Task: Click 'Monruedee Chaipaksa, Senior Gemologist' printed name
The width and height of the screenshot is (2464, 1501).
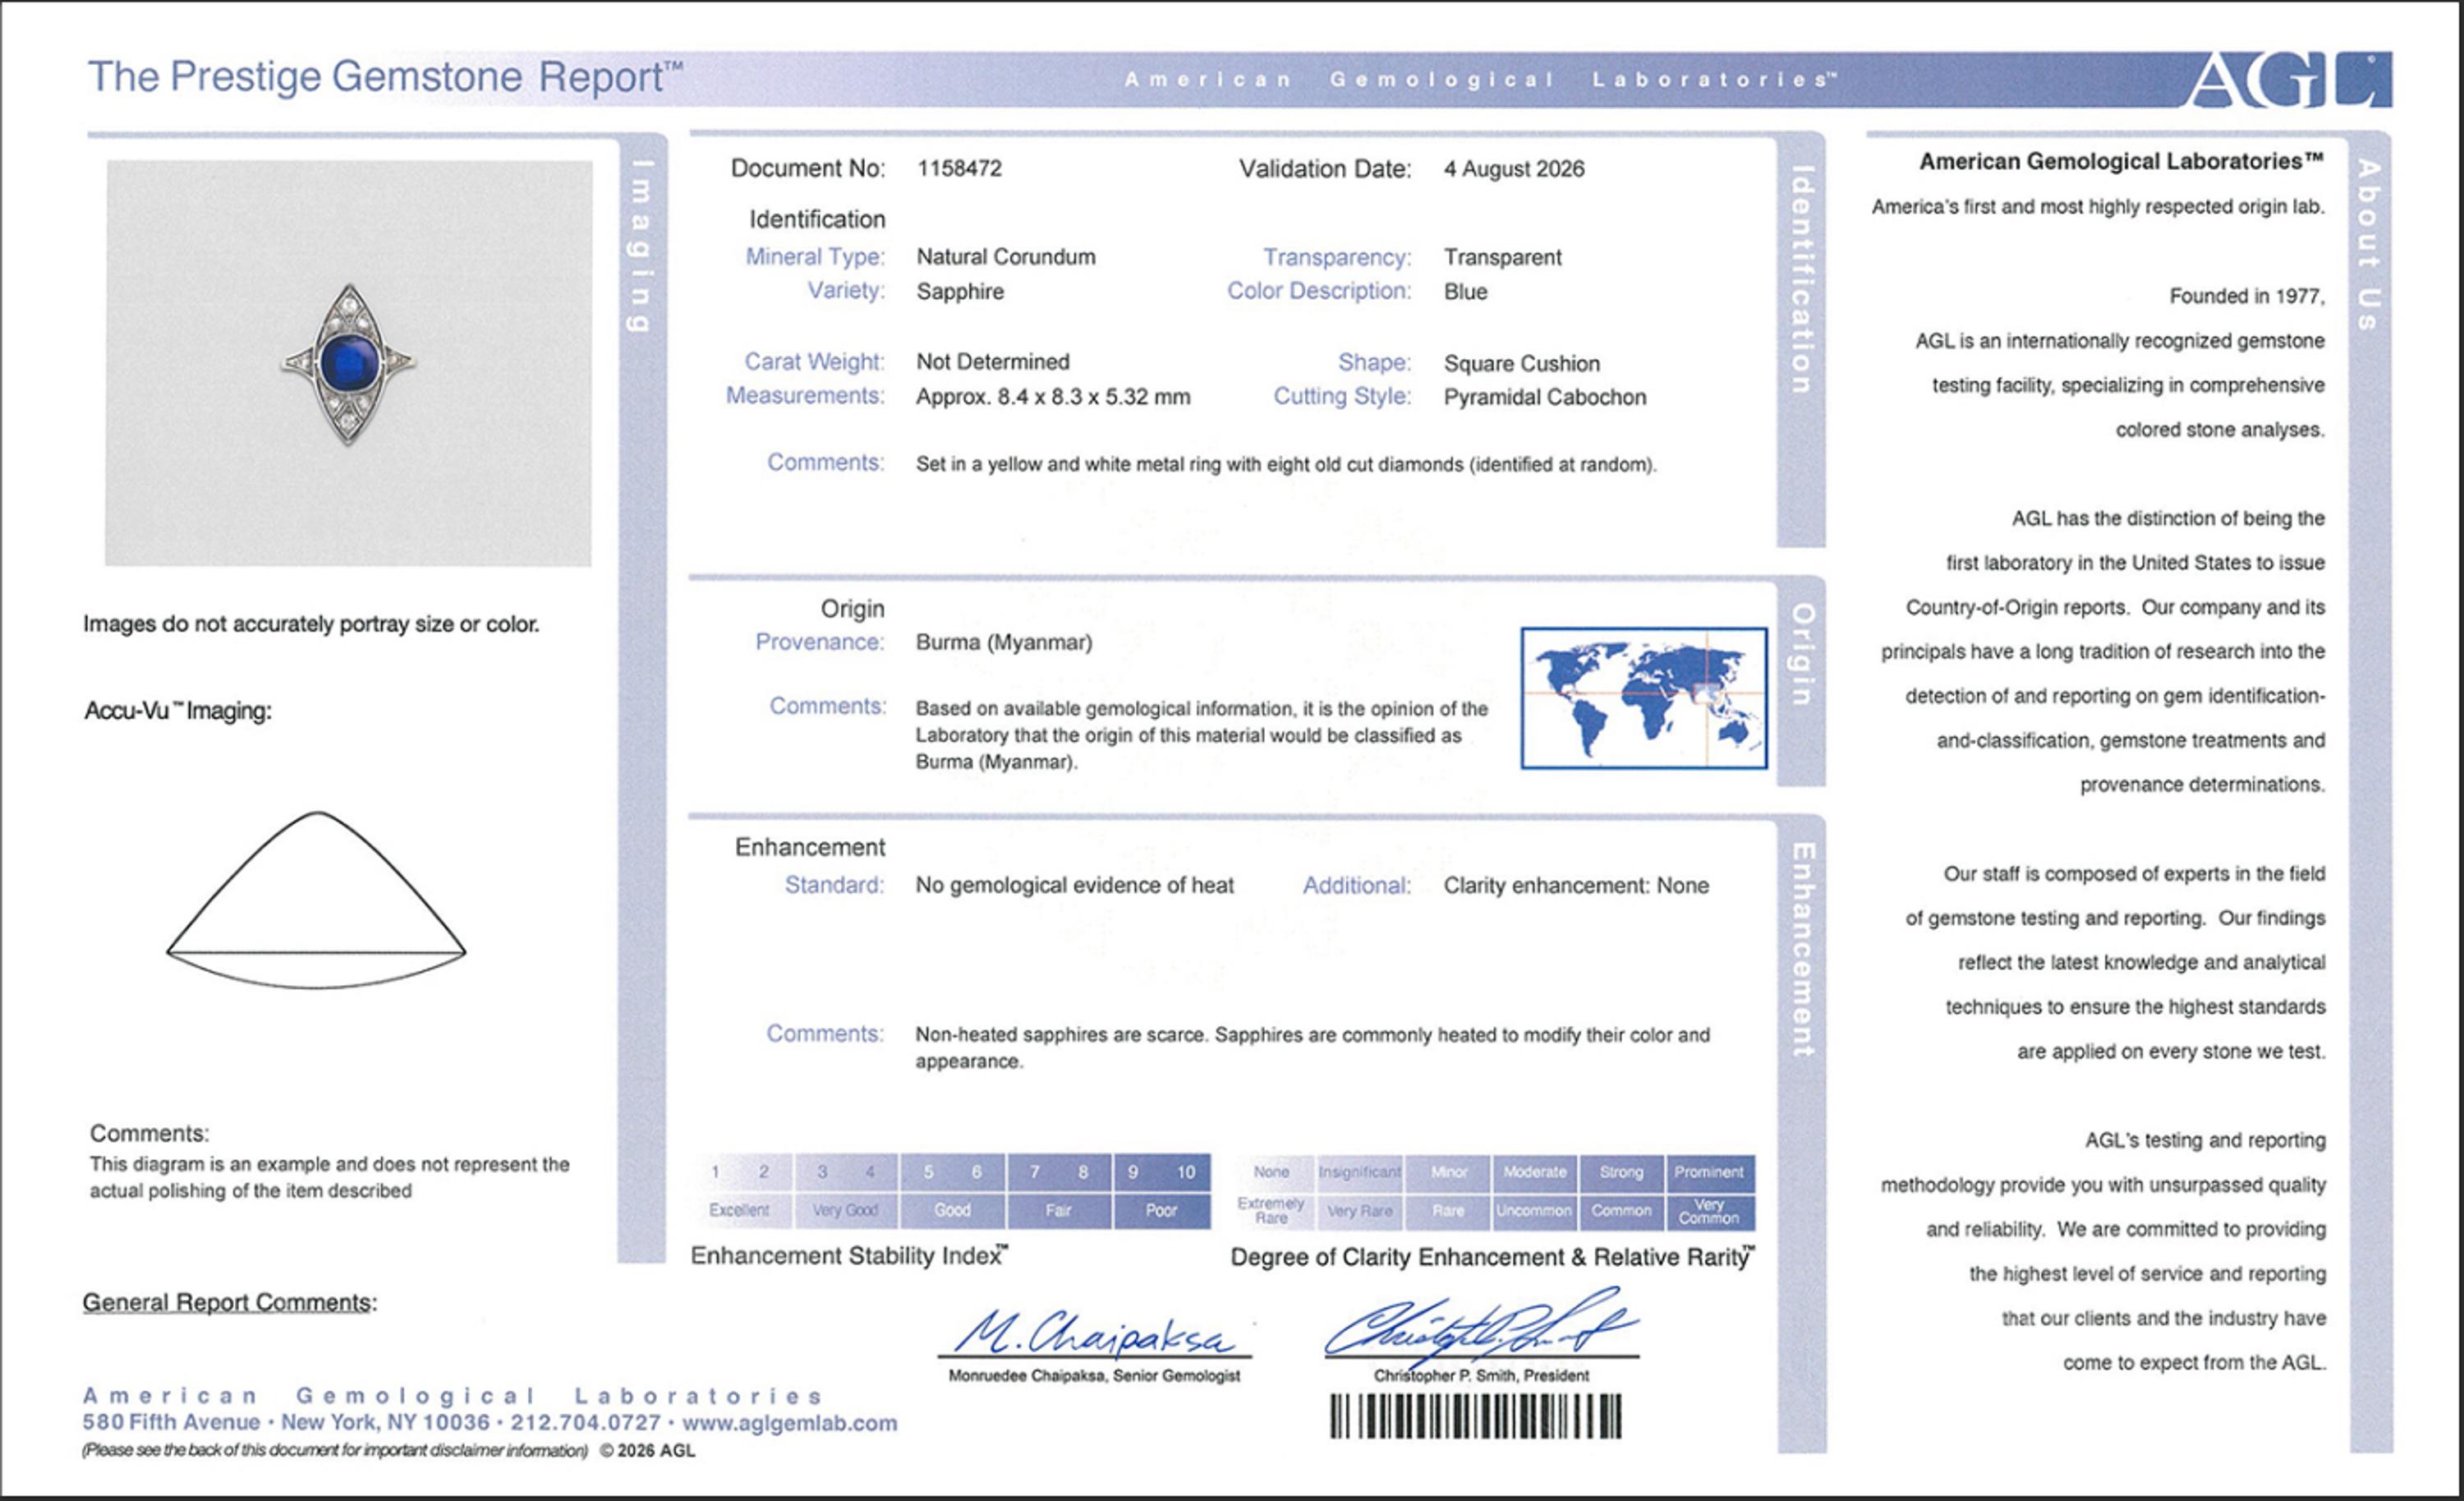Action: tap(1094, 1376)
